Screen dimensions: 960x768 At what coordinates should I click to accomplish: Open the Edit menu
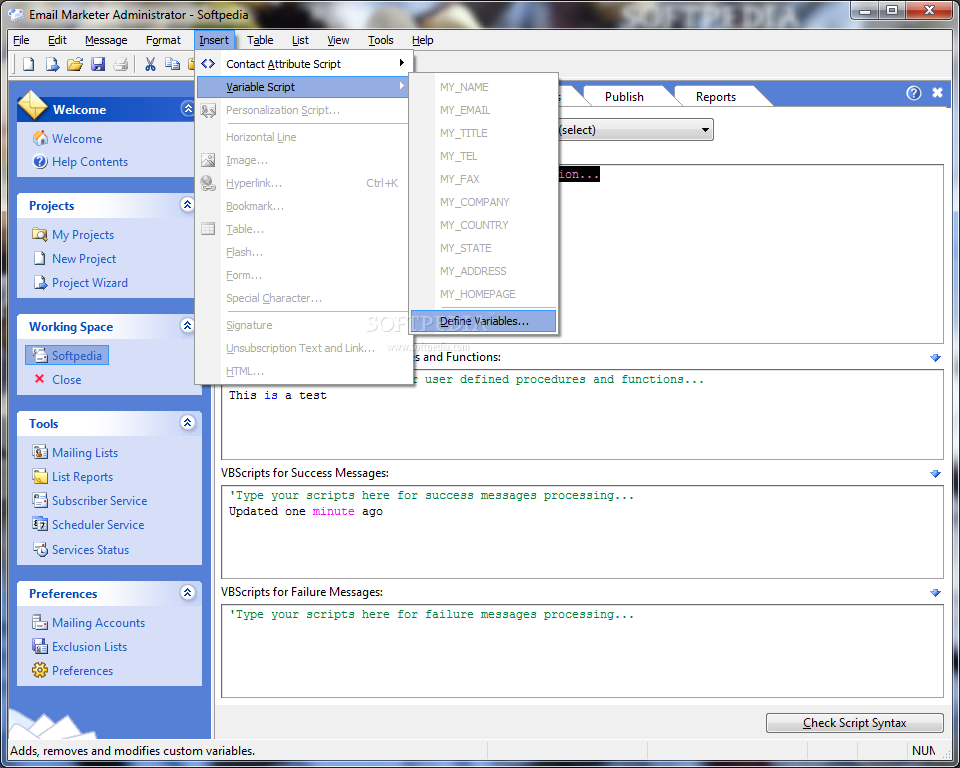(57, 40)
